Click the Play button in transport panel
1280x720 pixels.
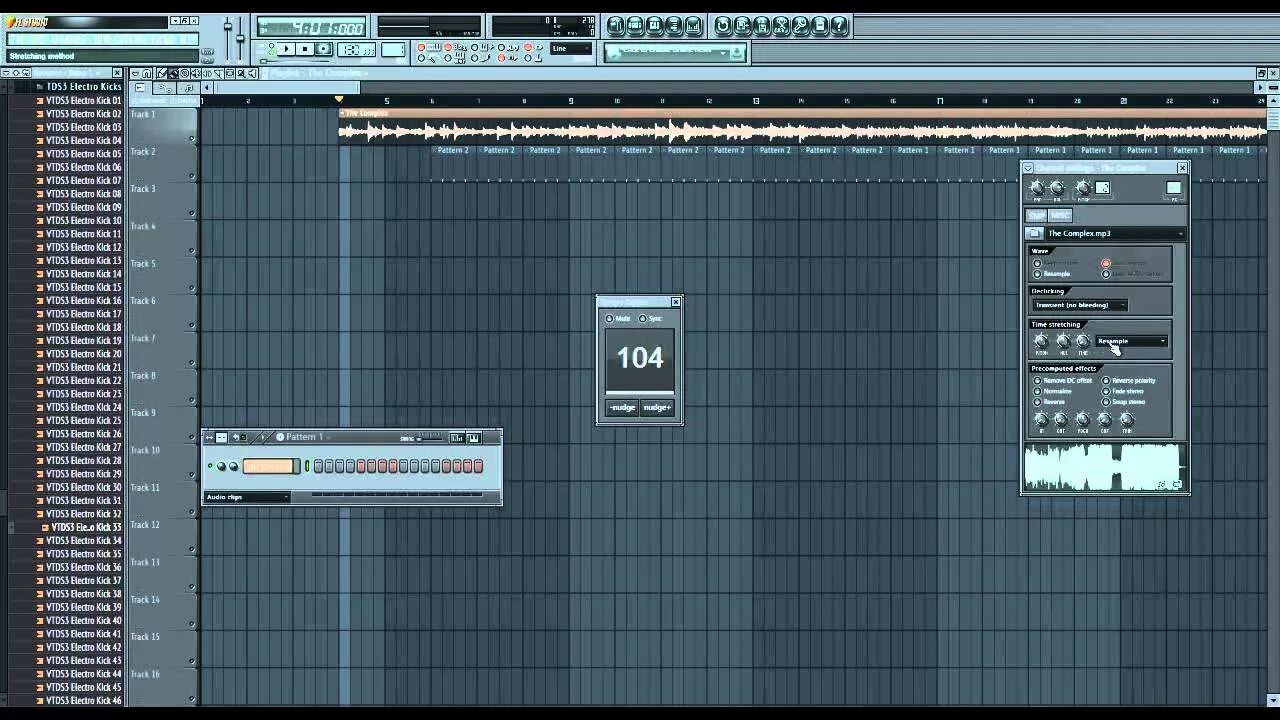click(x=287, y=48)
